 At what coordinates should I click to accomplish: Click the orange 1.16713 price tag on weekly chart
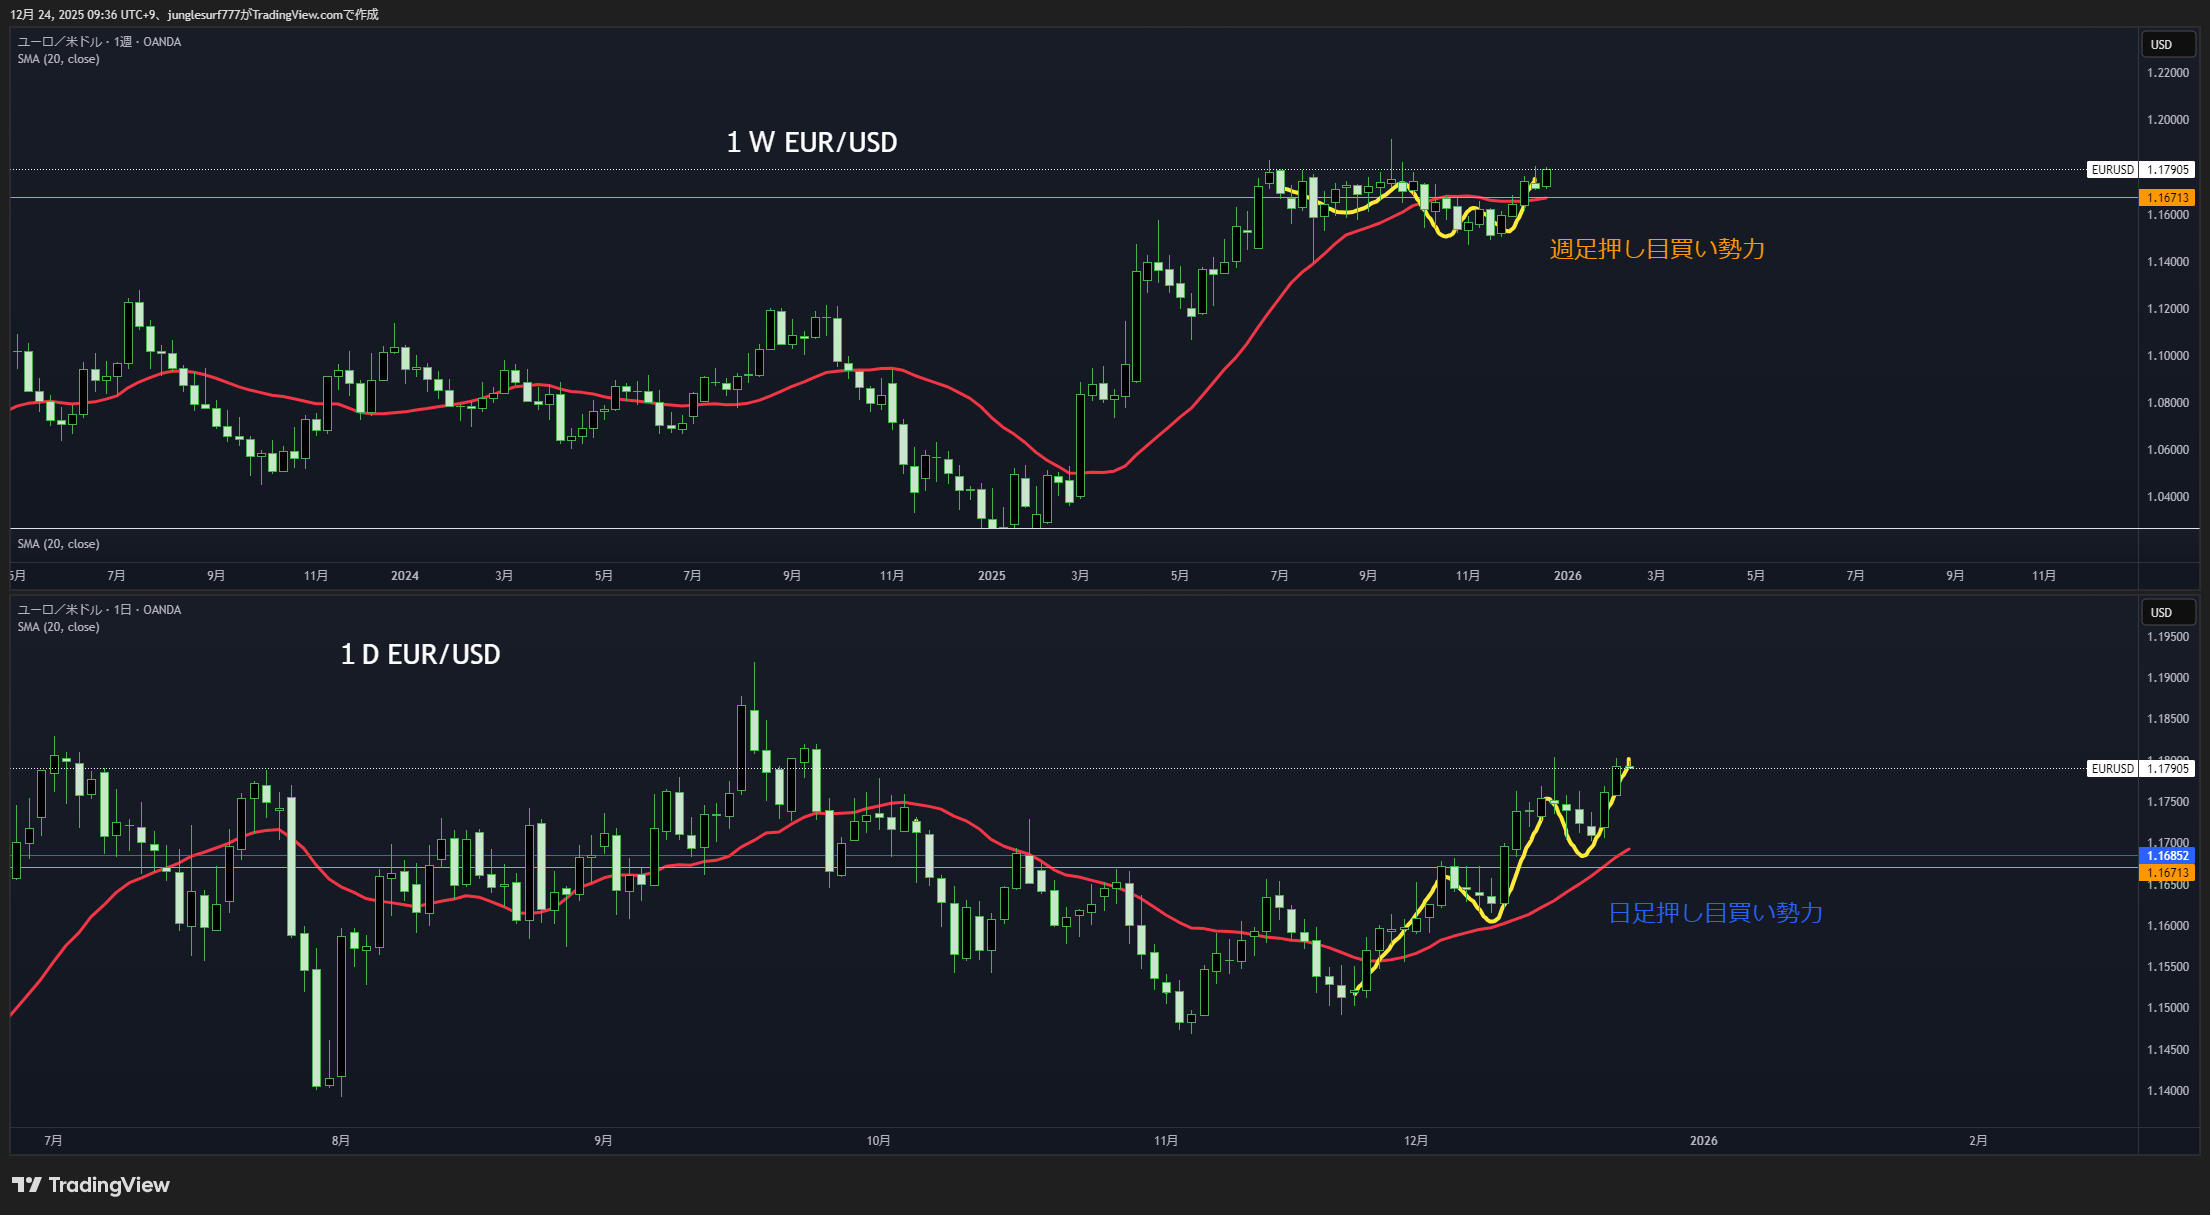coord(2166,198)
